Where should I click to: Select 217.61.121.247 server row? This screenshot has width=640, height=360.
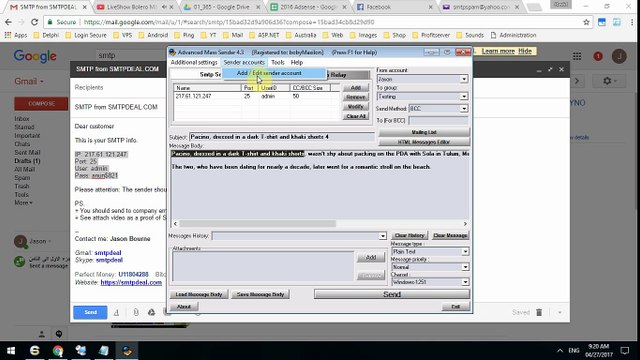256,96
